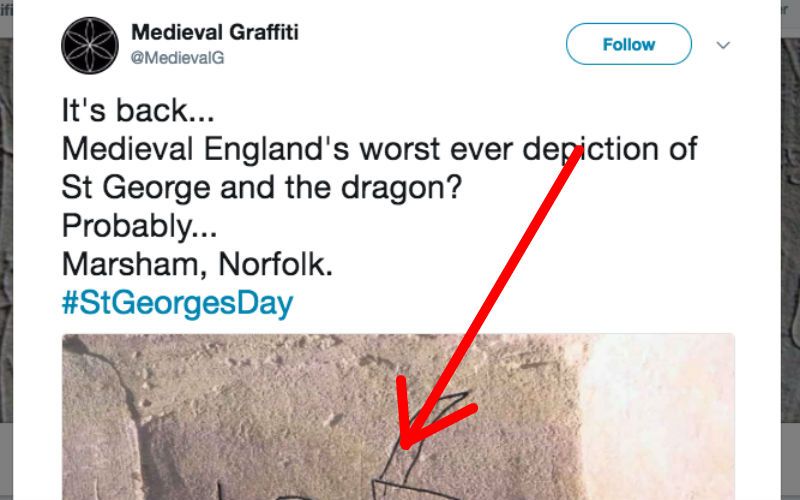This screenshot has height=500, width=800.
Task: Click the "It's back..." tweet line
Action: (x=137, y=109)
